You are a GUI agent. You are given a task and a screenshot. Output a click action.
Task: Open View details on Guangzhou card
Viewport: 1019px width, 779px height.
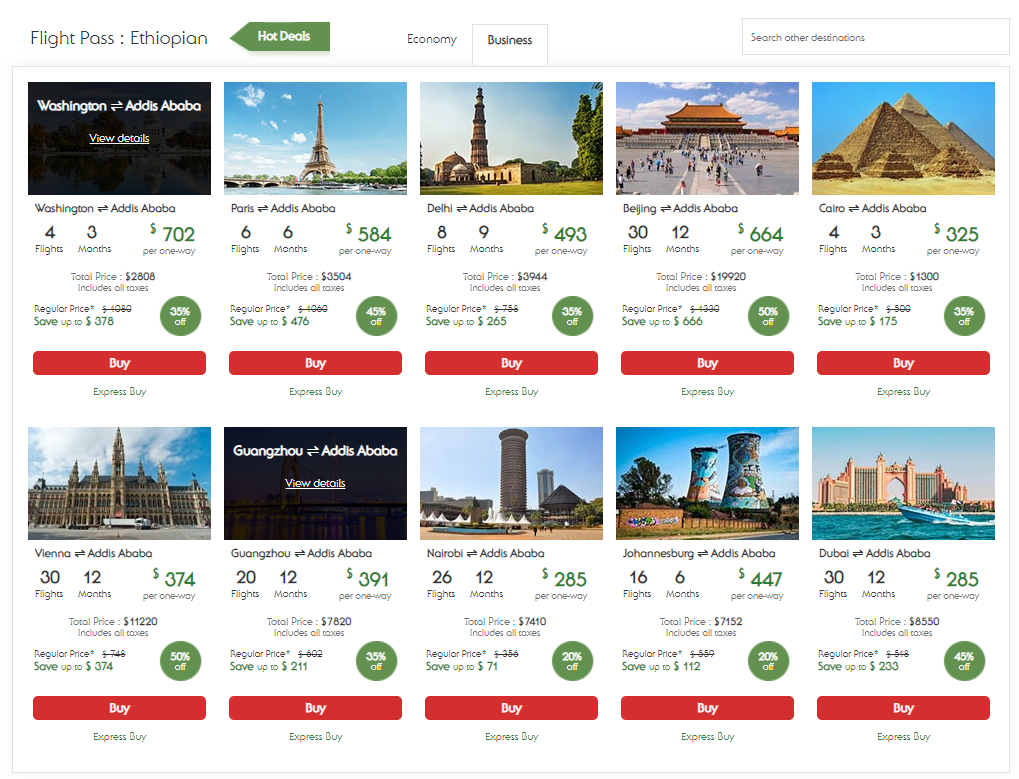coord(315,483)
